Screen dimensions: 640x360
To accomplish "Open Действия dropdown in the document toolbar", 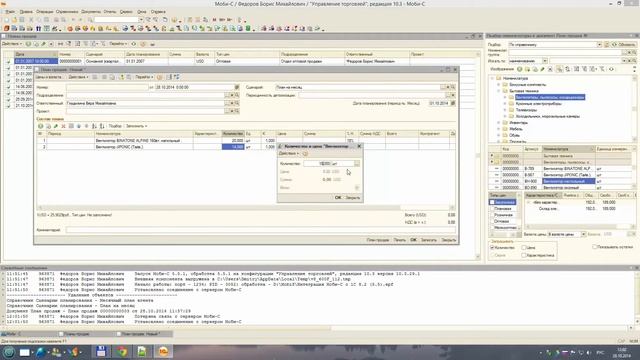I will [78, 77].
